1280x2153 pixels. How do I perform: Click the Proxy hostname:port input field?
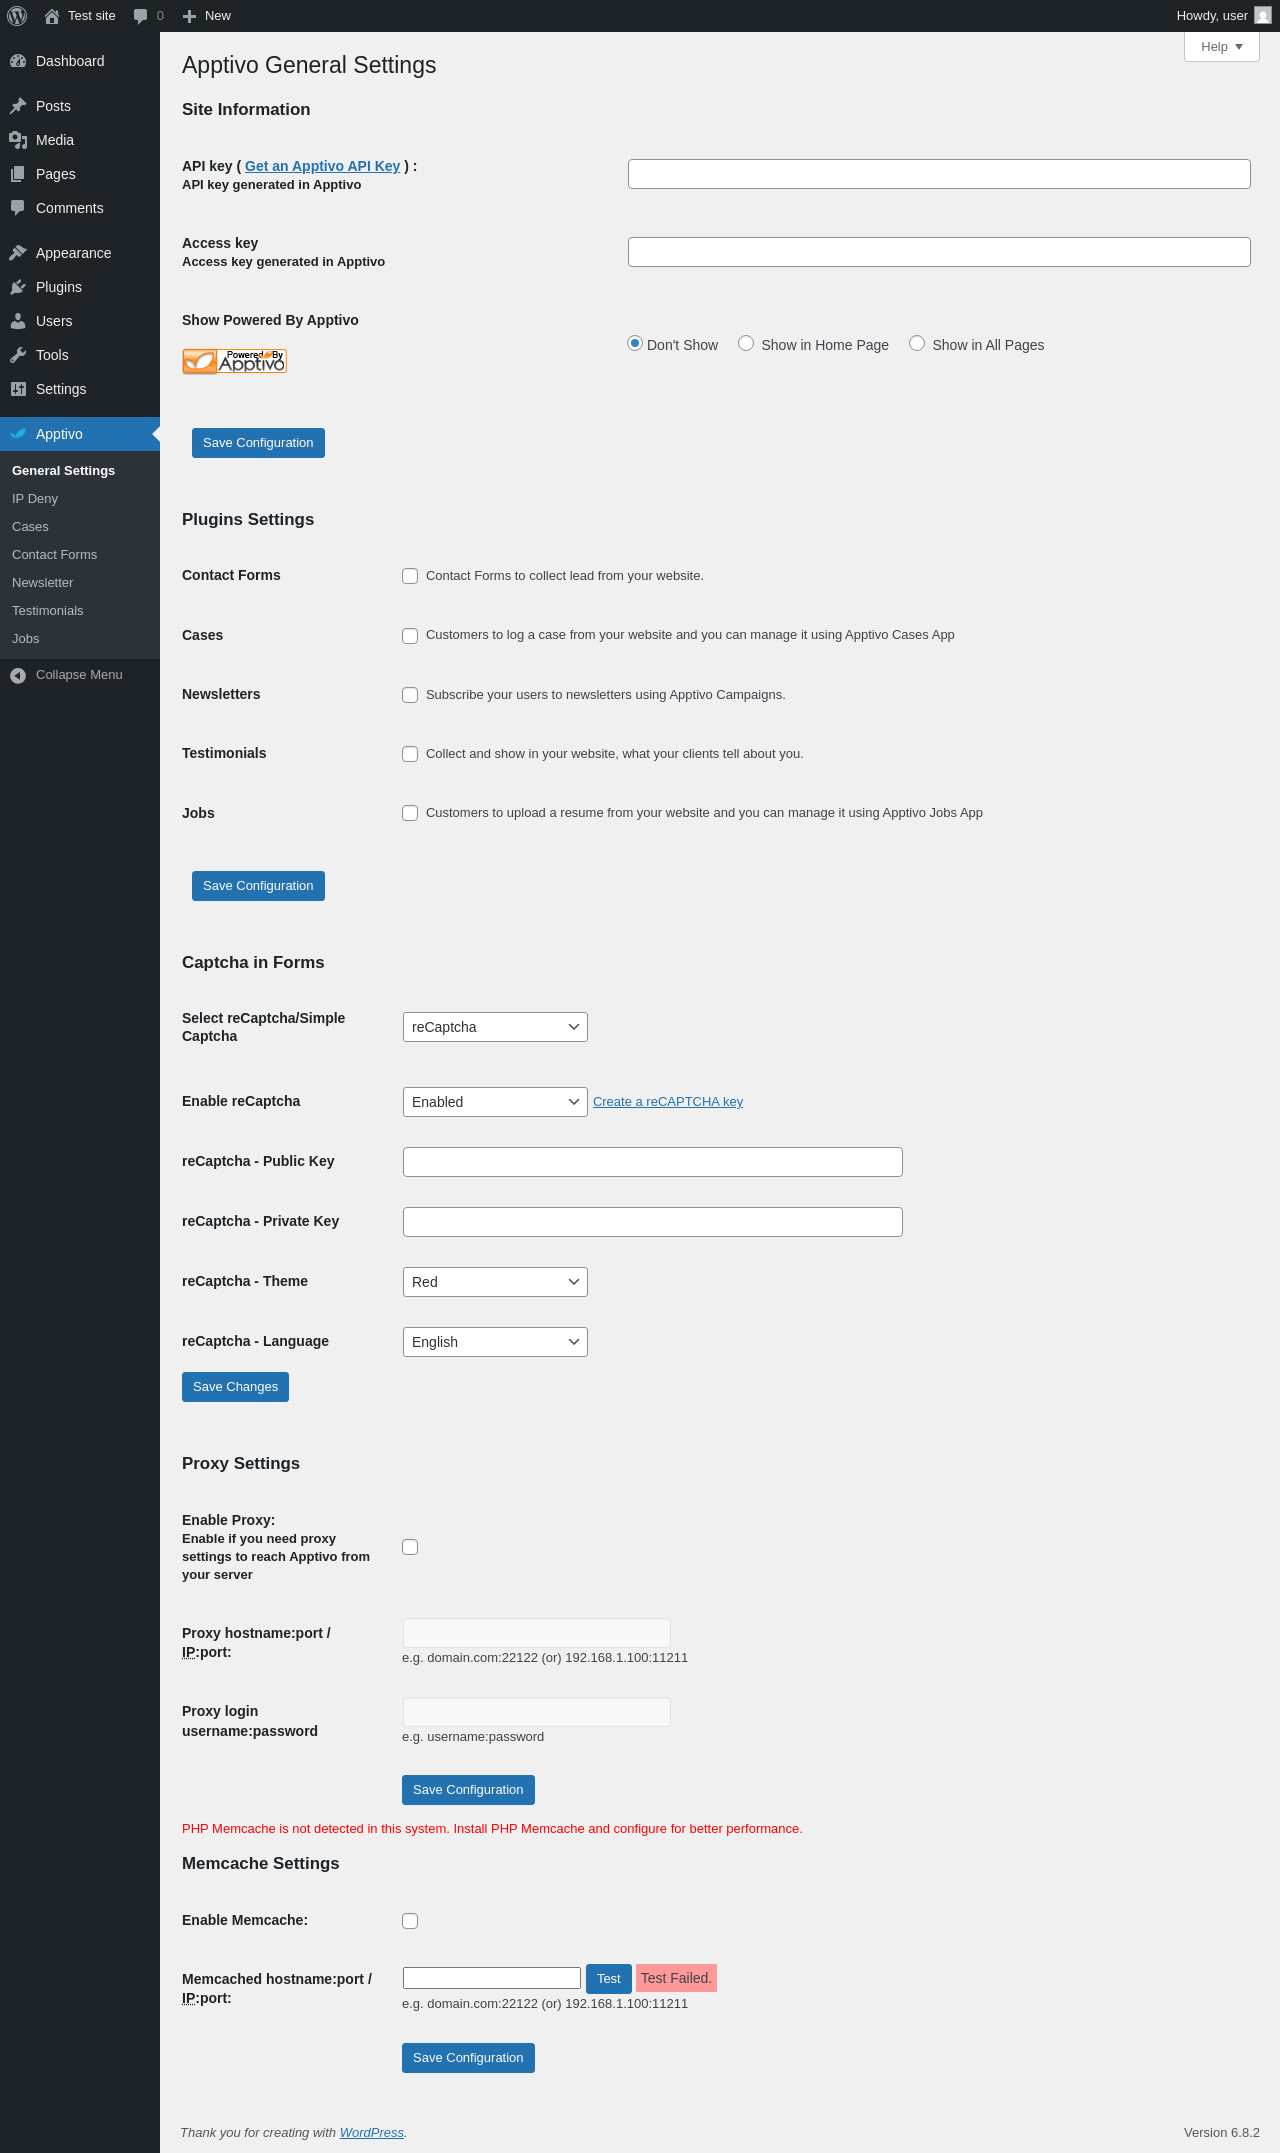point(537,1633)
